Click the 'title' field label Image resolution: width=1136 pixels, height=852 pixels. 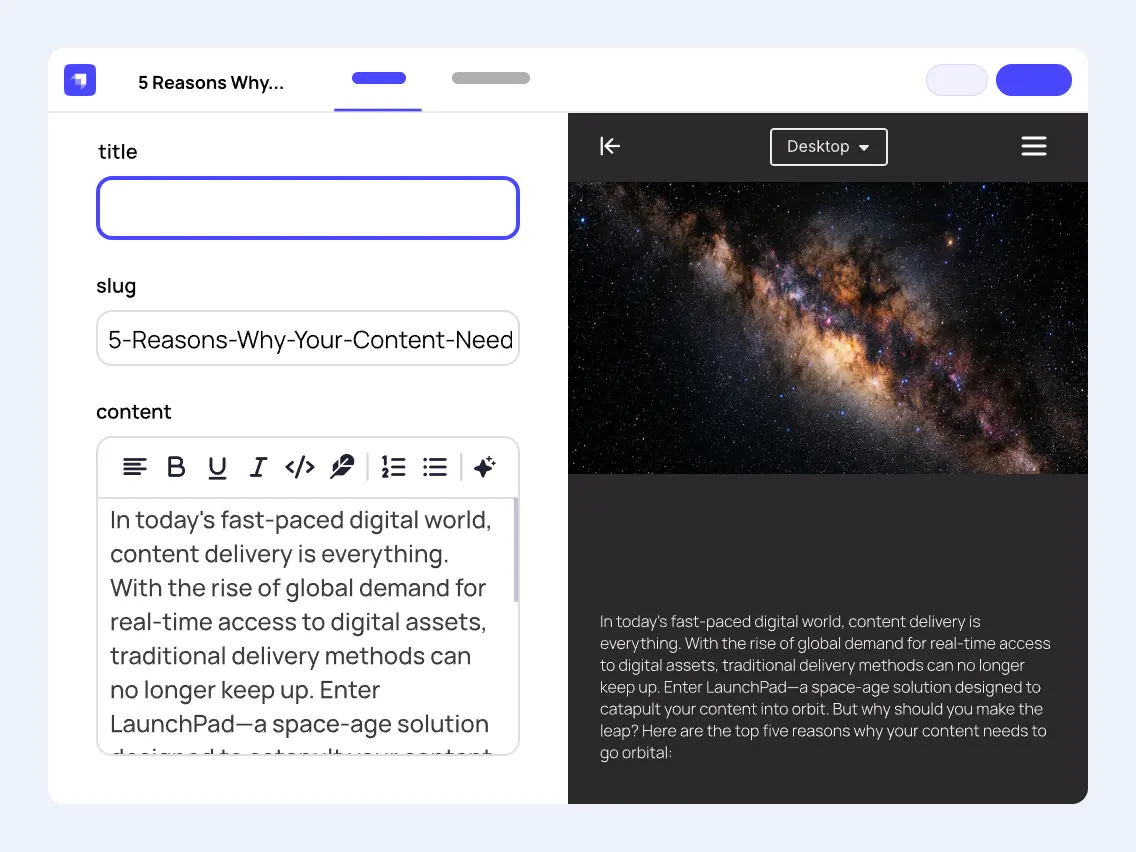pyautogui.click(x=117, y=151)
